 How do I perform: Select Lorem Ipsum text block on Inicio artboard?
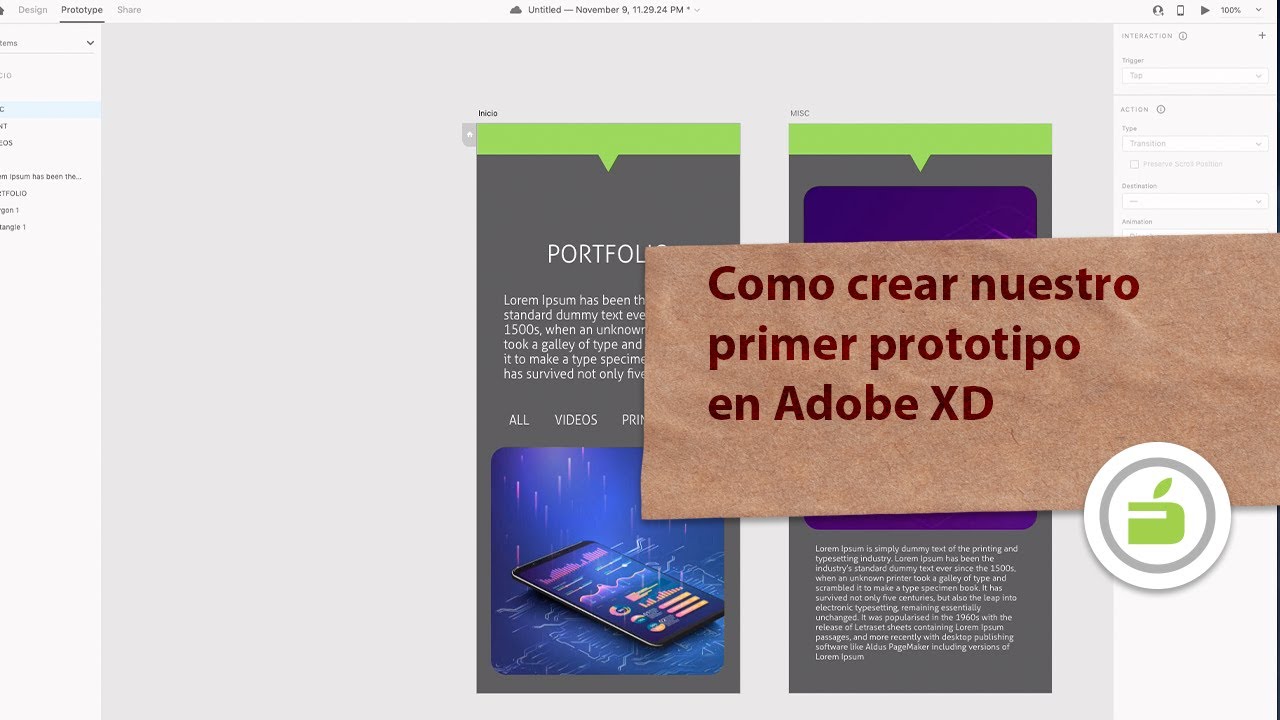(x=574, y=337)
